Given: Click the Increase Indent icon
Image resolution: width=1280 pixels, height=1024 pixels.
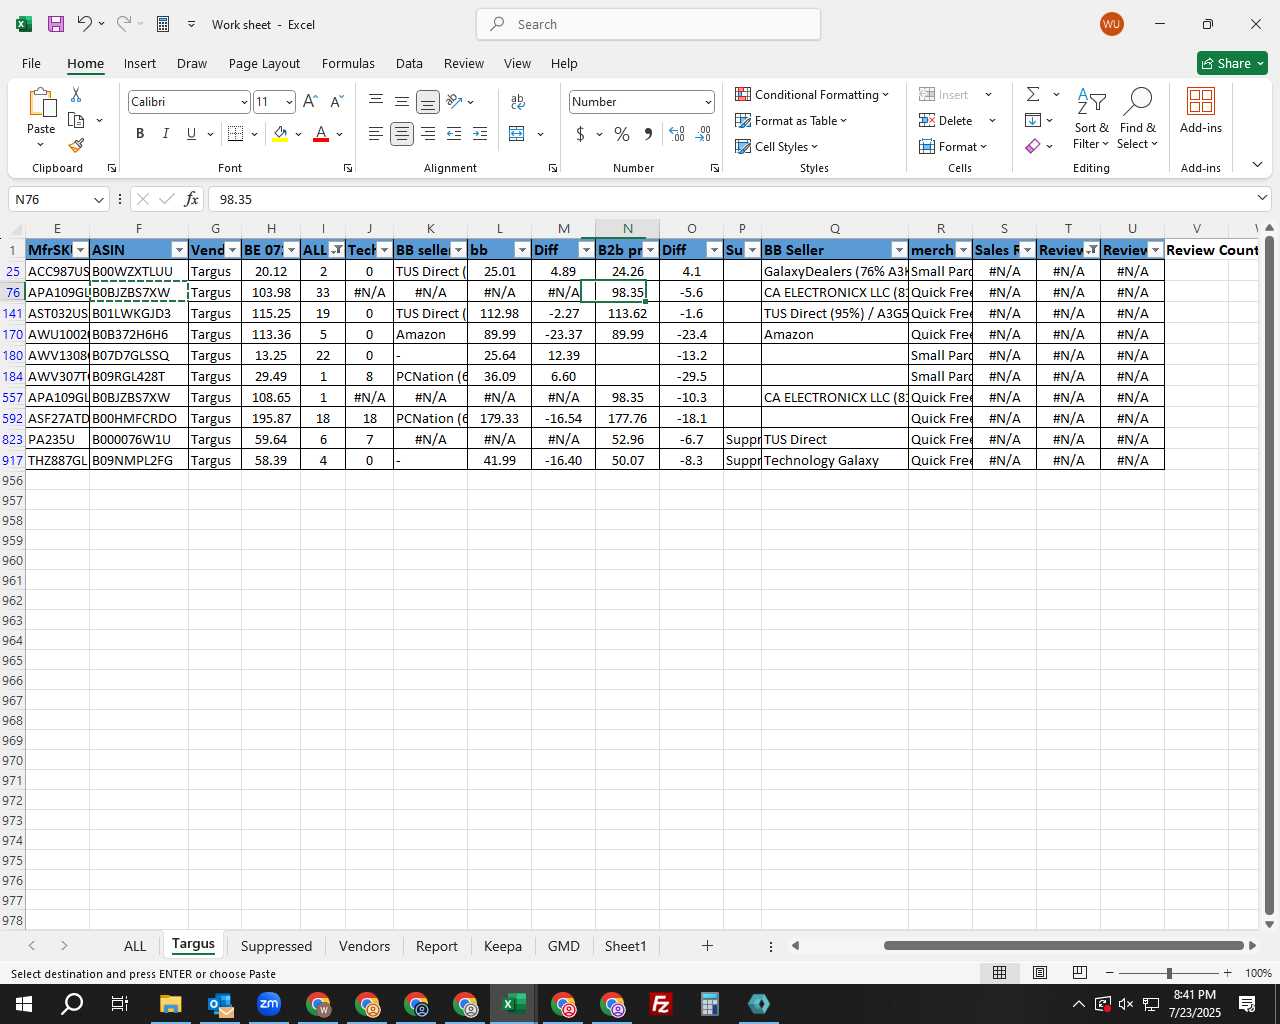Looking at the screenshot, I should pos(480,134).
